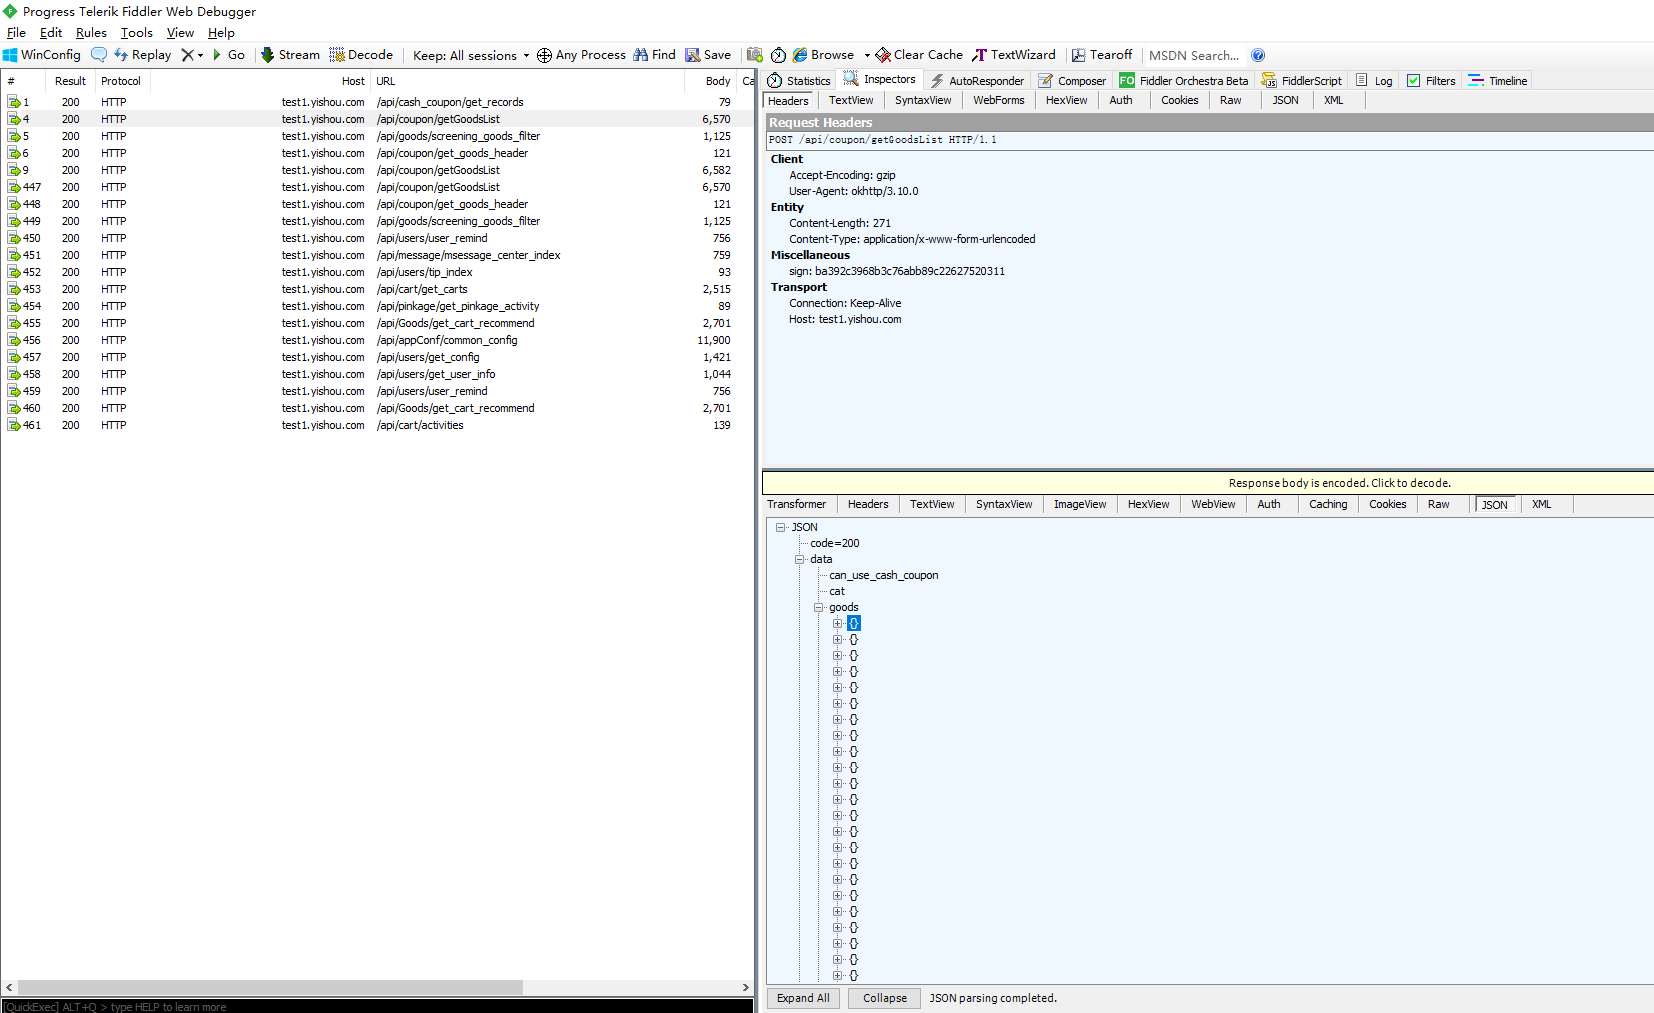Click the MSDN Search field
The height and width of the screenshot is (1013, 1654).
[x=1194, y=55]
